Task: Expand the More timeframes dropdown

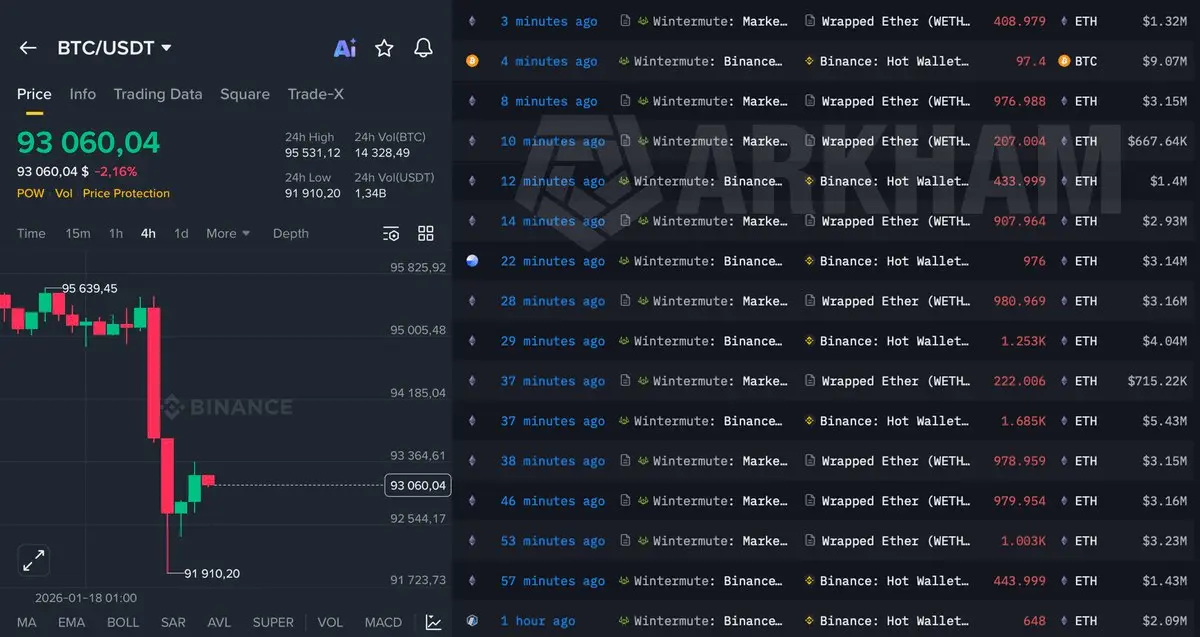Action: pos(228,233)
